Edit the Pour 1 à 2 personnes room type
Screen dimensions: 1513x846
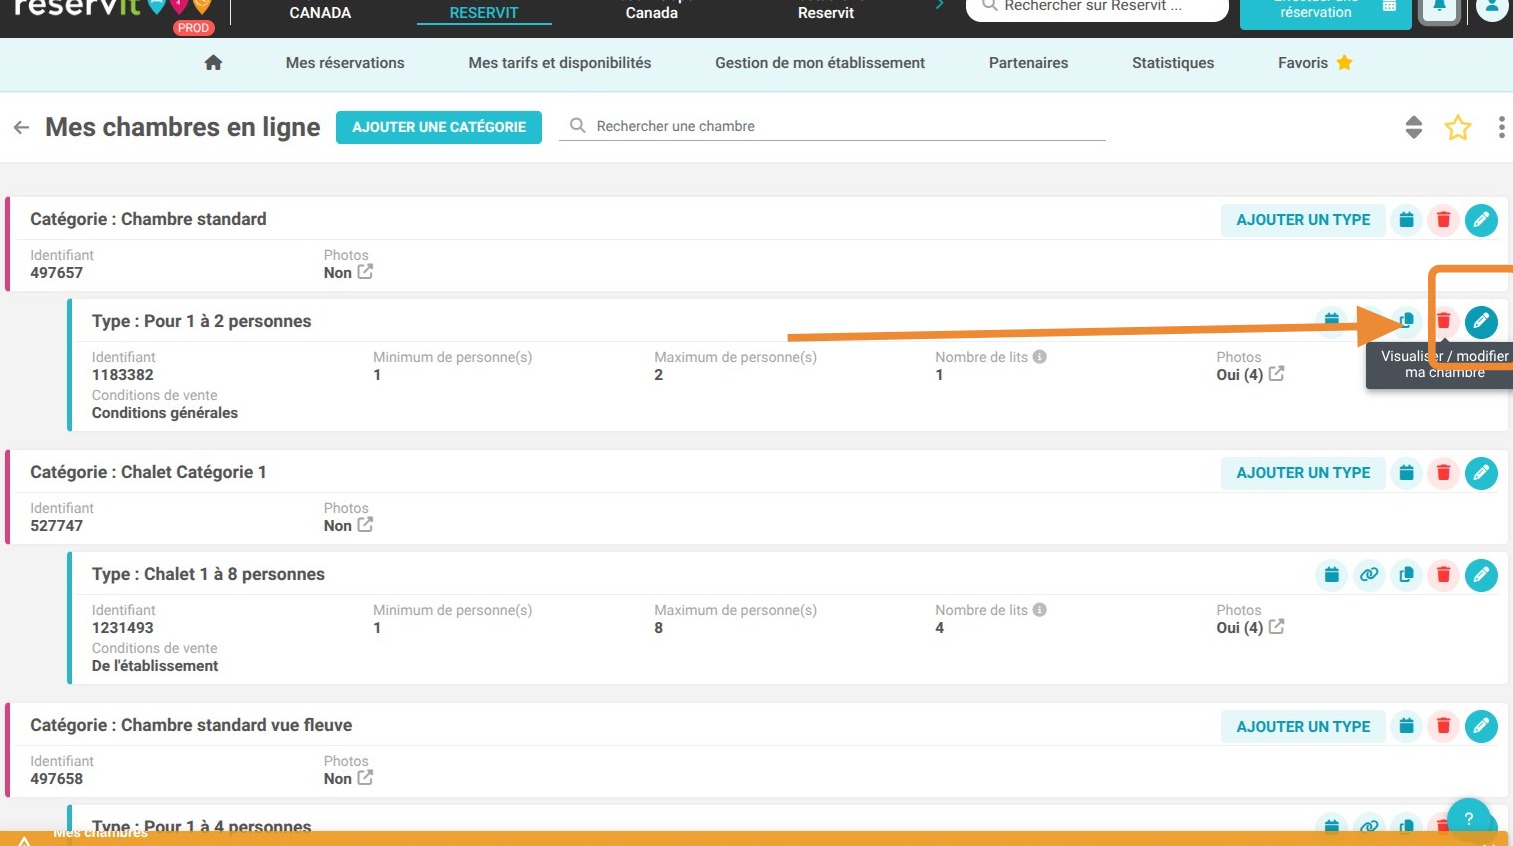[x=1481, y=321]
